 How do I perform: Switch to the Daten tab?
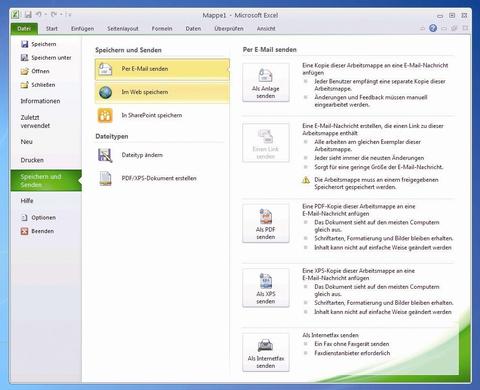click(193, 29)
